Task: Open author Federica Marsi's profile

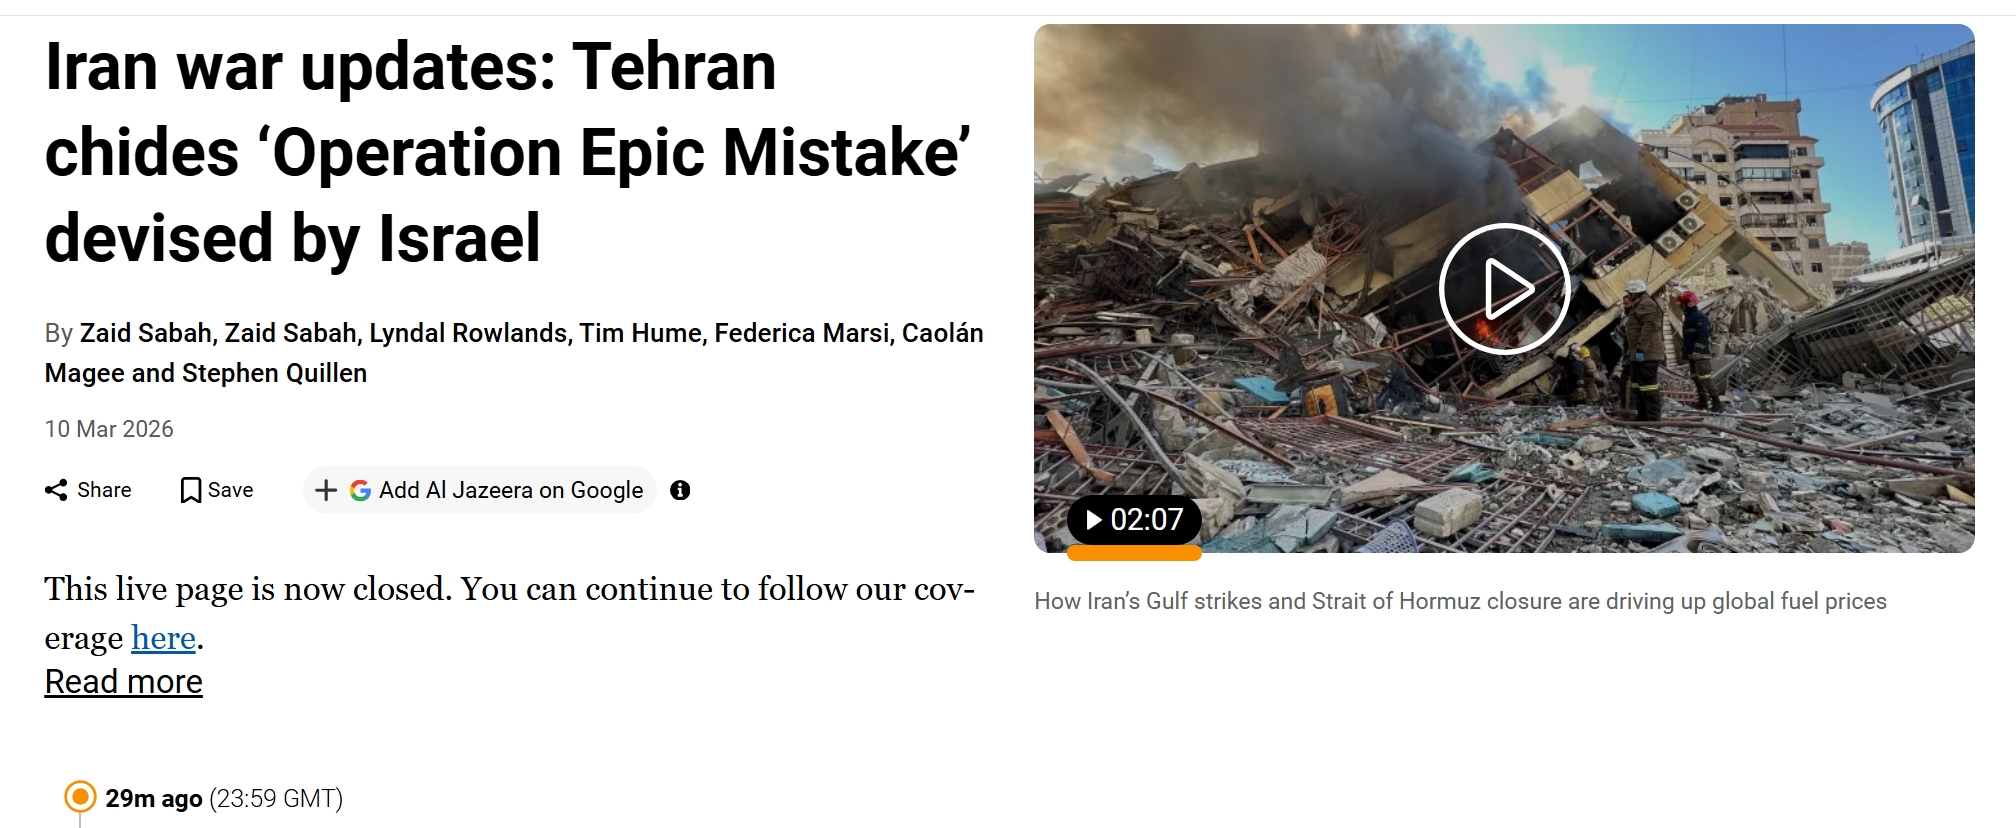Action: (801, 333)
